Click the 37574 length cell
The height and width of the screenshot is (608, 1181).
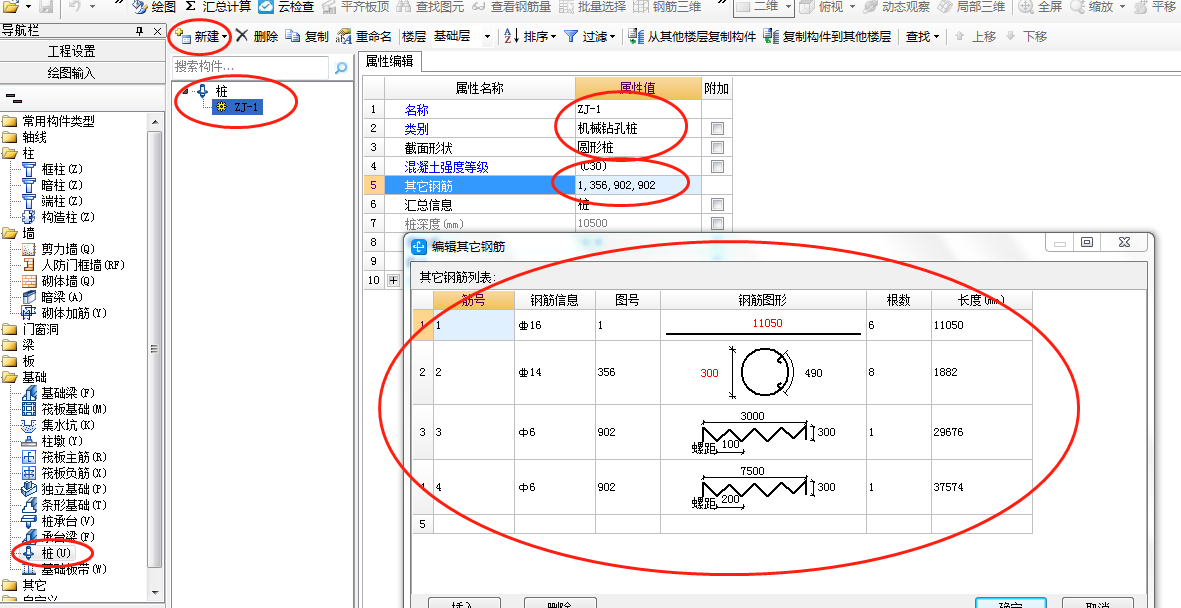(981, 487)
